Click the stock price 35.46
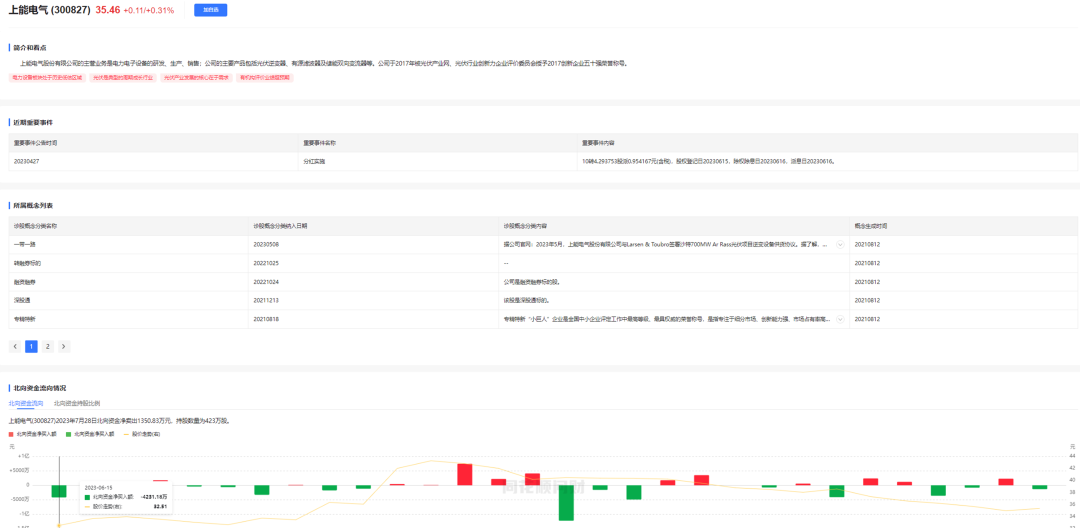The width and height of the screenshot is (1080, 528). (107, 10)
